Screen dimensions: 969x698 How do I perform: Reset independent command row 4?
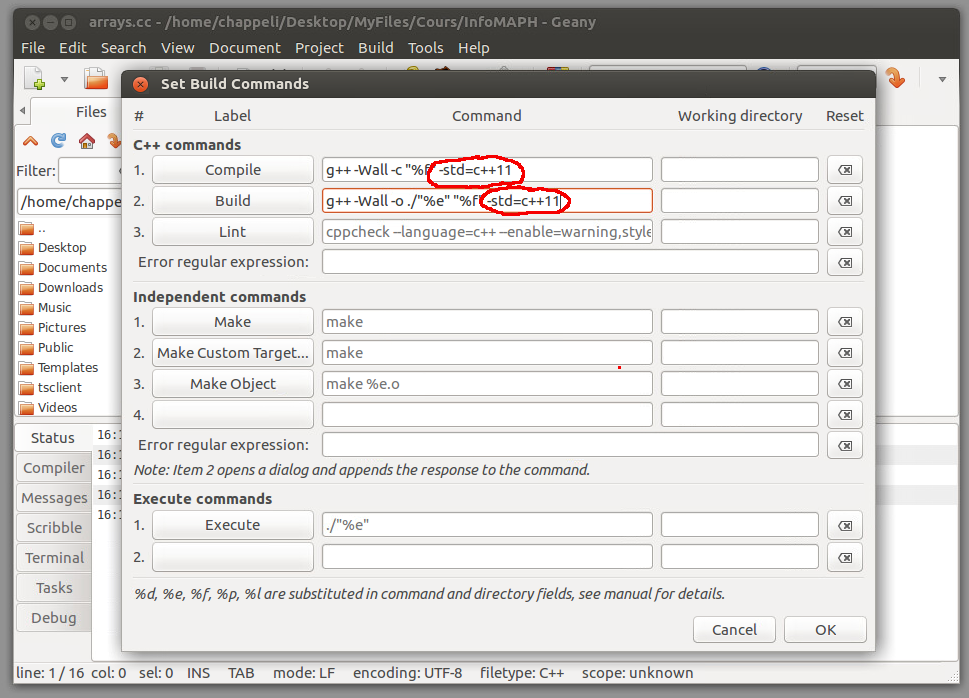pos(844,415)
